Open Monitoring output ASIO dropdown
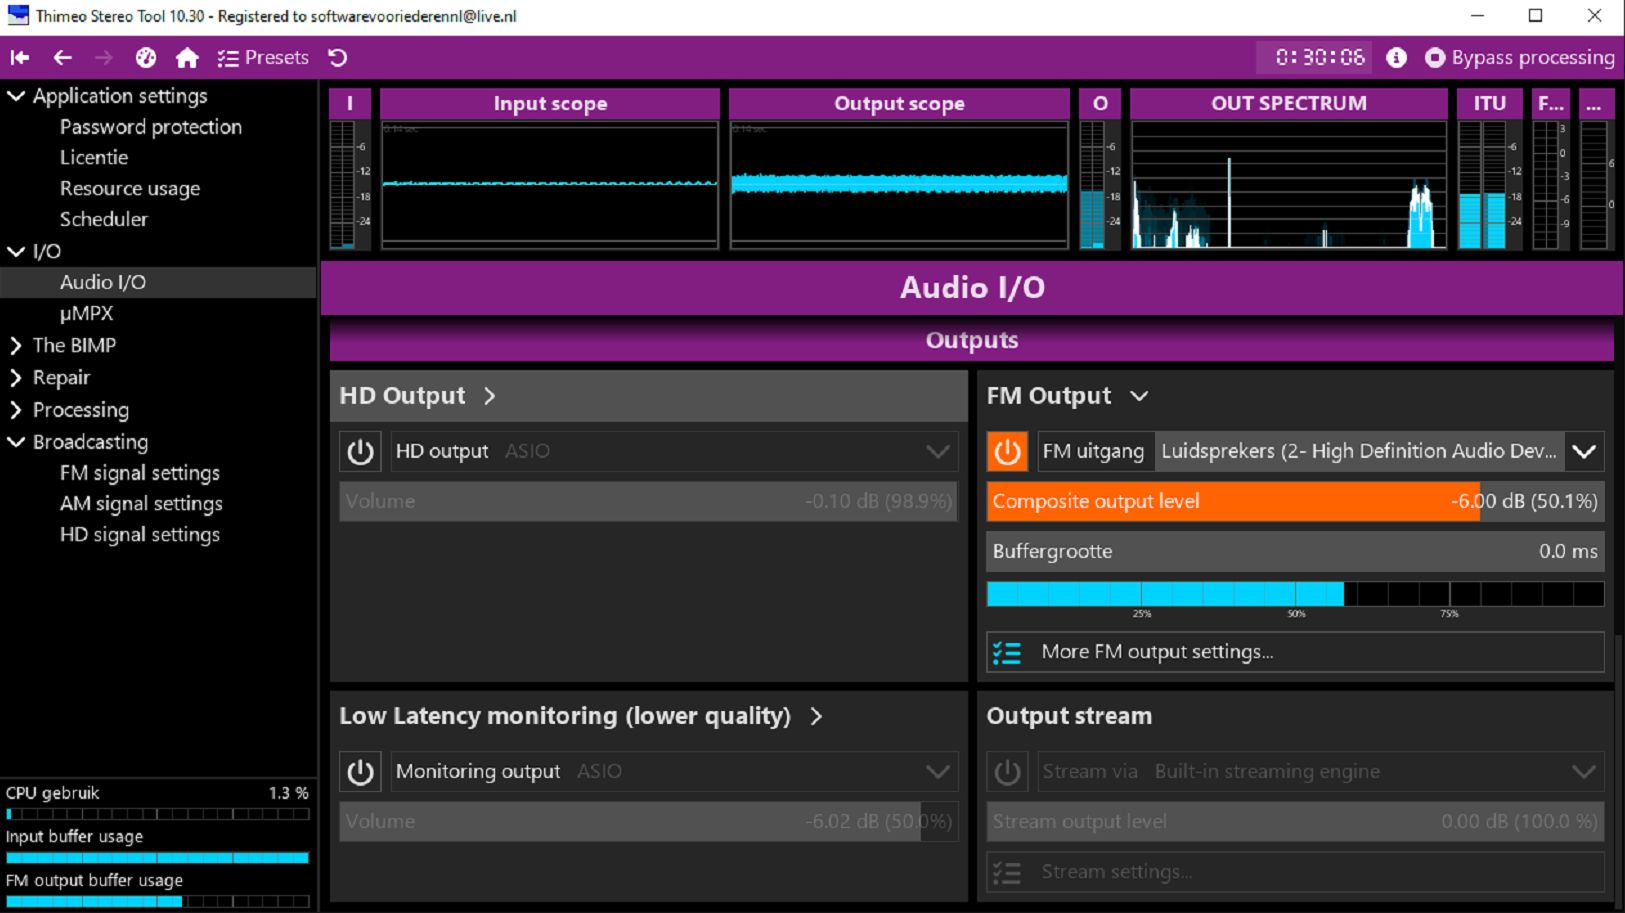This screenshot has width=1625, height=913. tap(674, 771)
